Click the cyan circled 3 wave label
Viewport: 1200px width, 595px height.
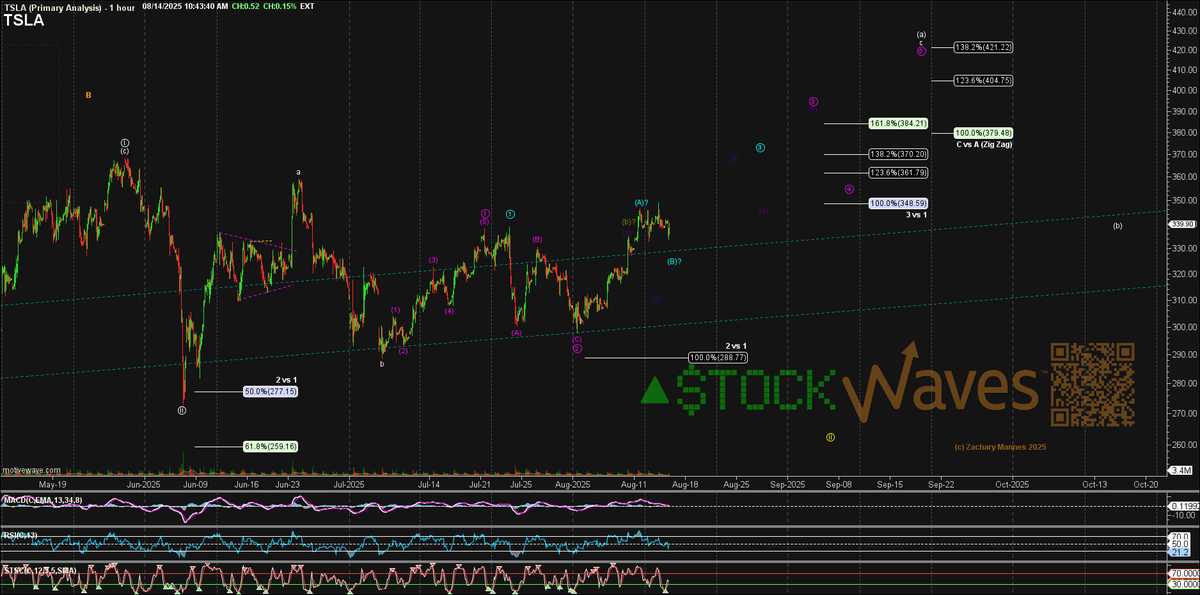pyautogui.click(x=760, y=148)
